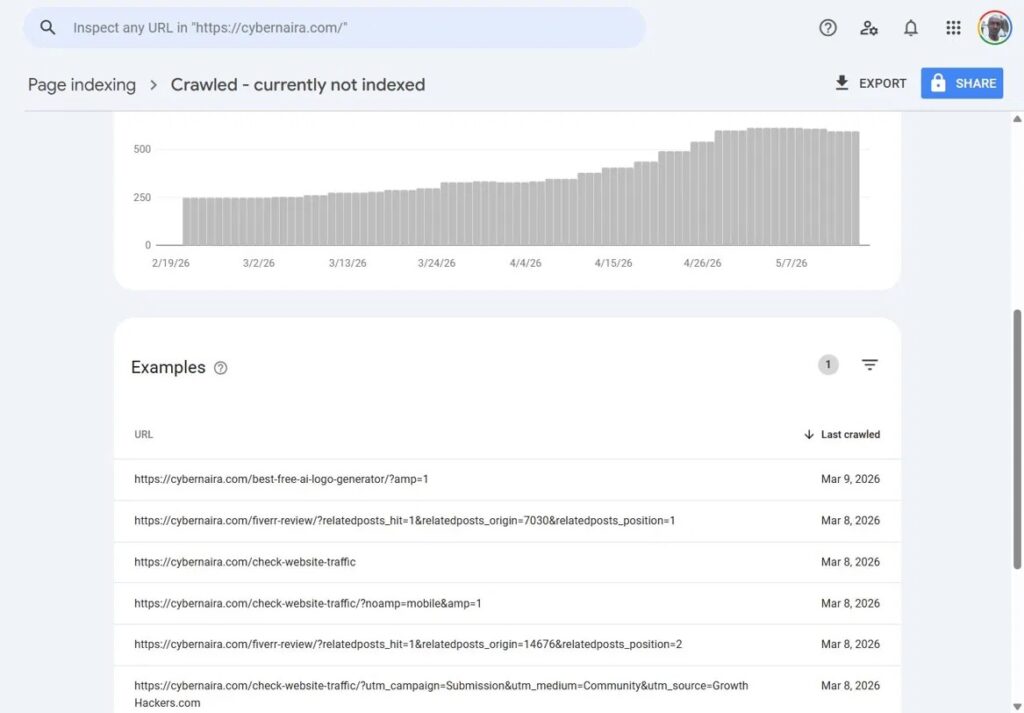Select best-free-ai-logo-generator amp URL row
The width and height of the screenshot is (1024, 713).
[507, 479]
